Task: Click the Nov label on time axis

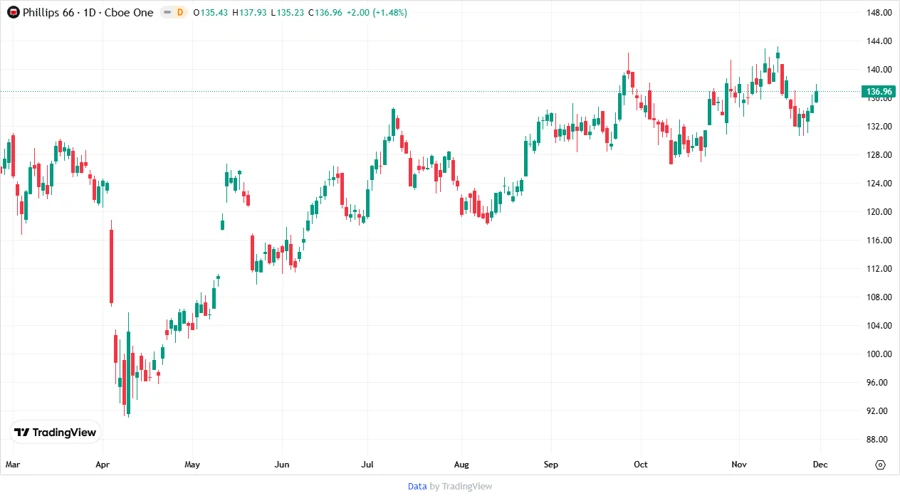Action: point(739,465)
